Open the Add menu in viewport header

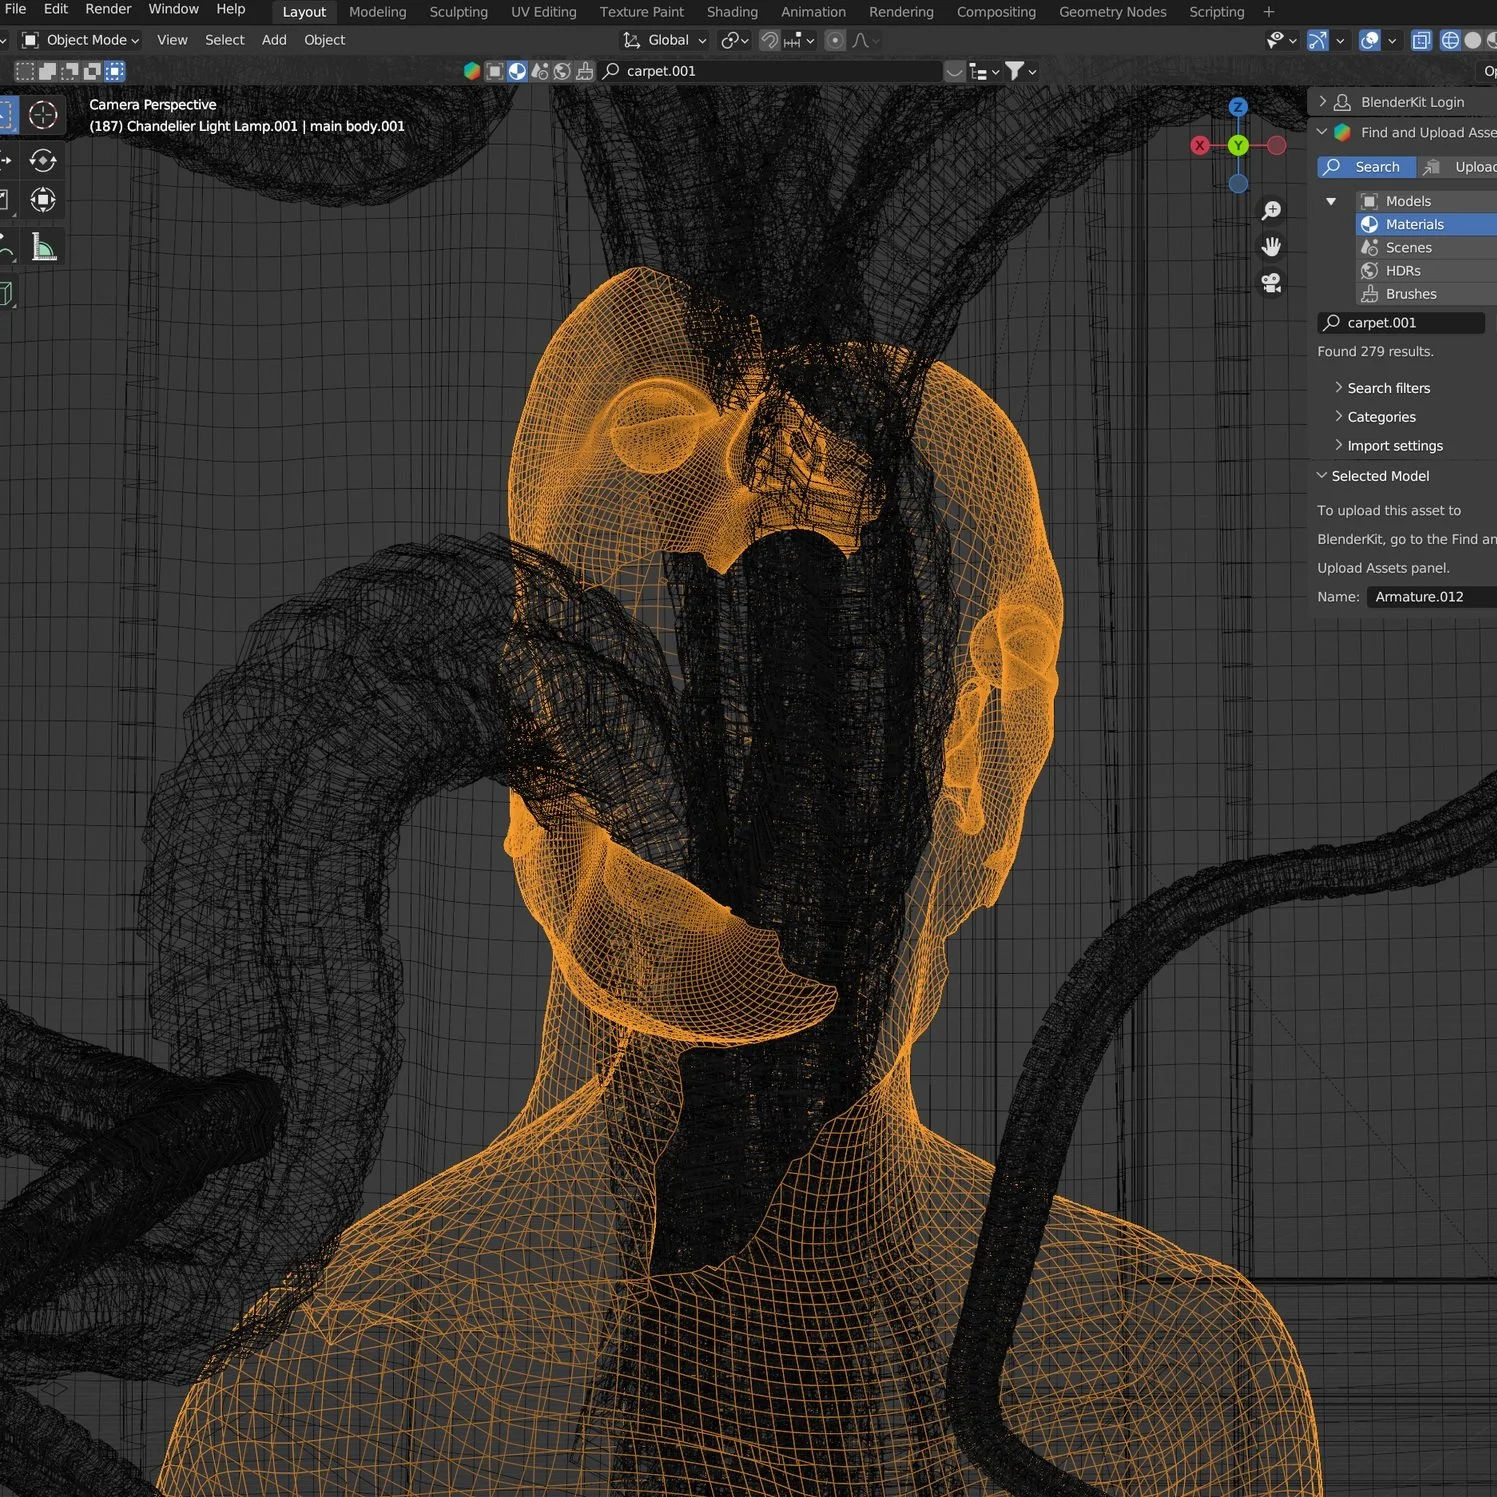point(274,40)
